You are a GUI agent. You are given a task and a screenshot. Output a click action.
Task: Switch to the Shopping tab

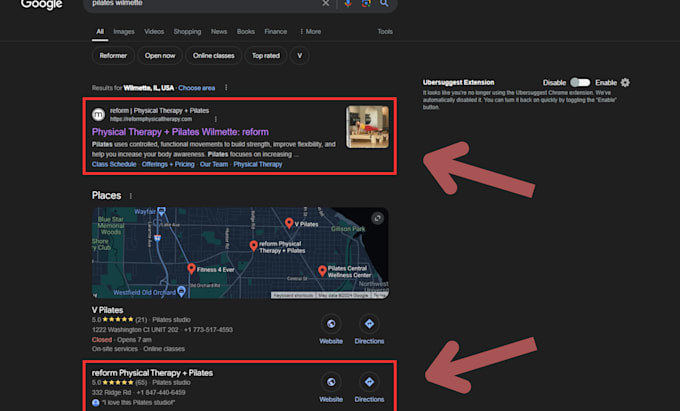[x=187, y=32]
